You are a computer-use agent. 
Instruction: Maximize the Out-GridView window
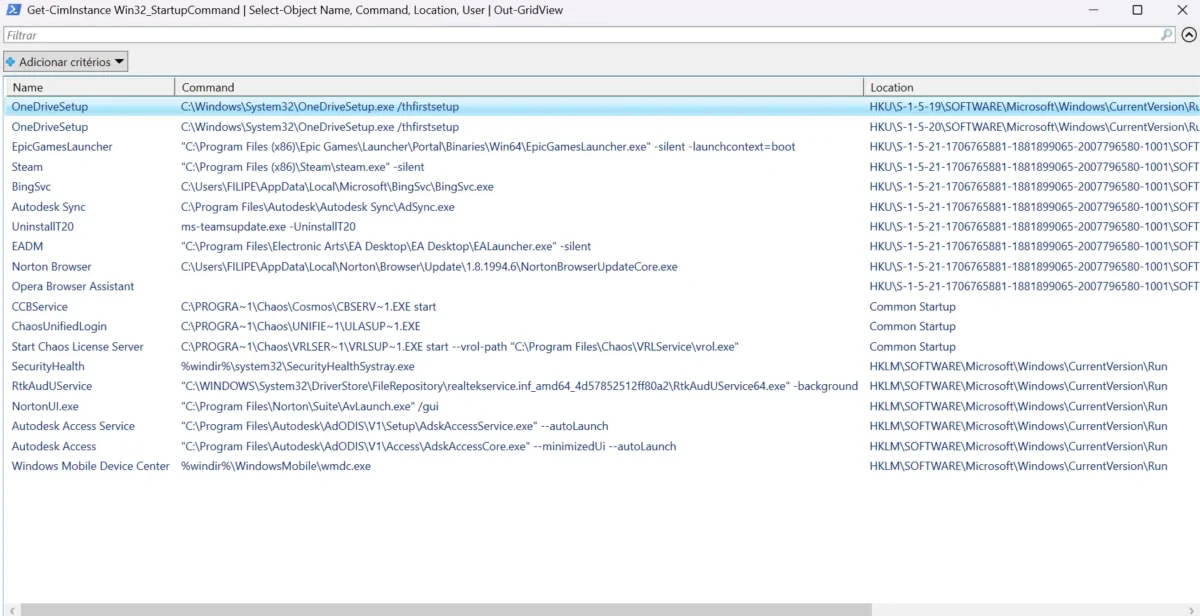pos(1137,10)
